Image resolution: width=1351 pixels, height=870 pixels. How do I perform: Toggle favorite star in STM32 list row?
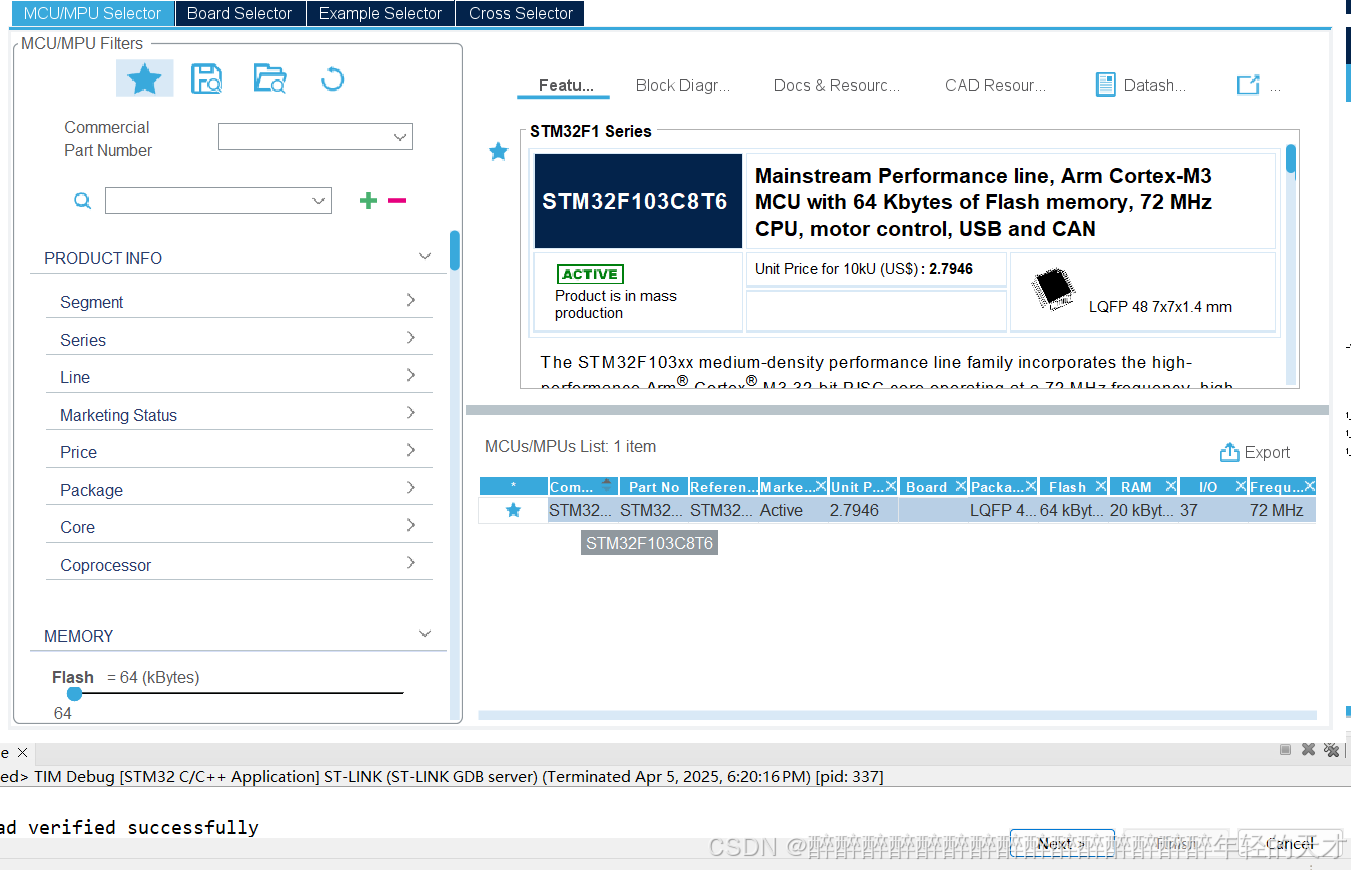click(x=514, y=510)
